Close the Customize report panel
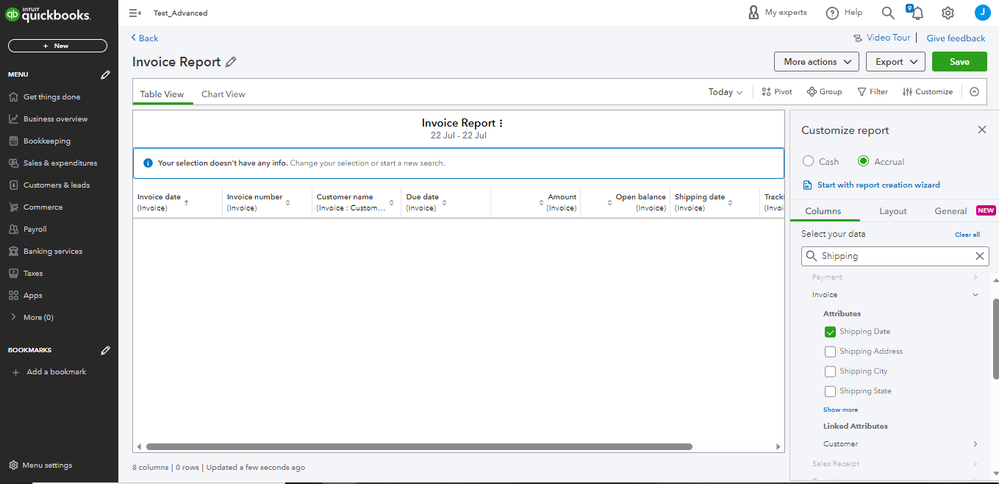999x484 pixels. click(982, 130)
